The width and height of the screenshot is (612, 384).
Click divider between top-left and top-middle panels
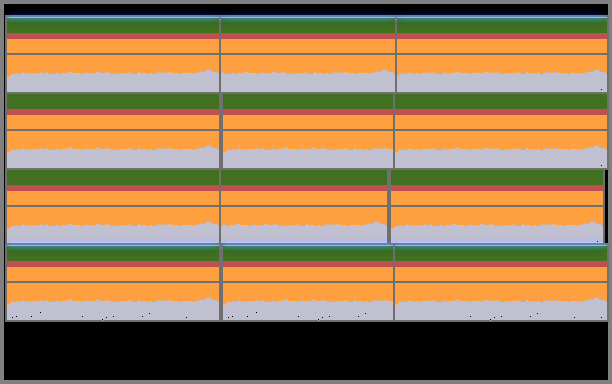220,54
